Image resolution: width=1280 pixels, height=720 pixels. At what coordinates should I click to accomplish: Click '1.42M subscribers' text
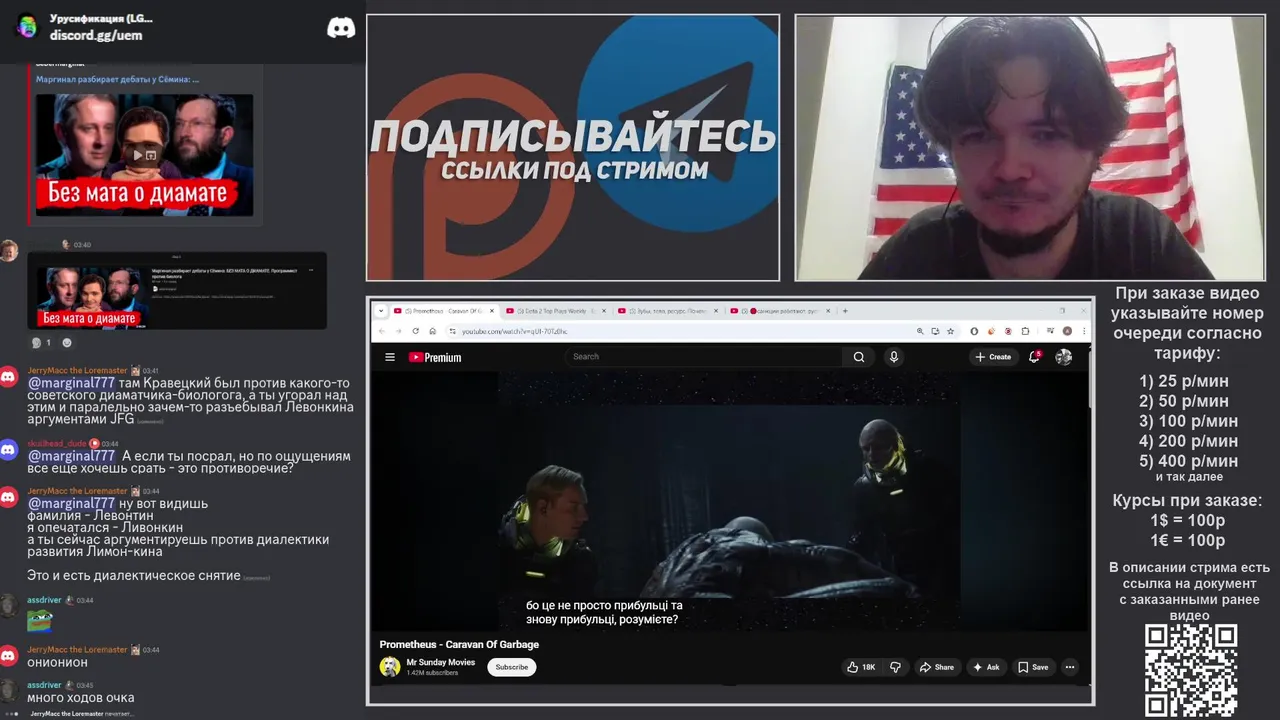[432, 673]
